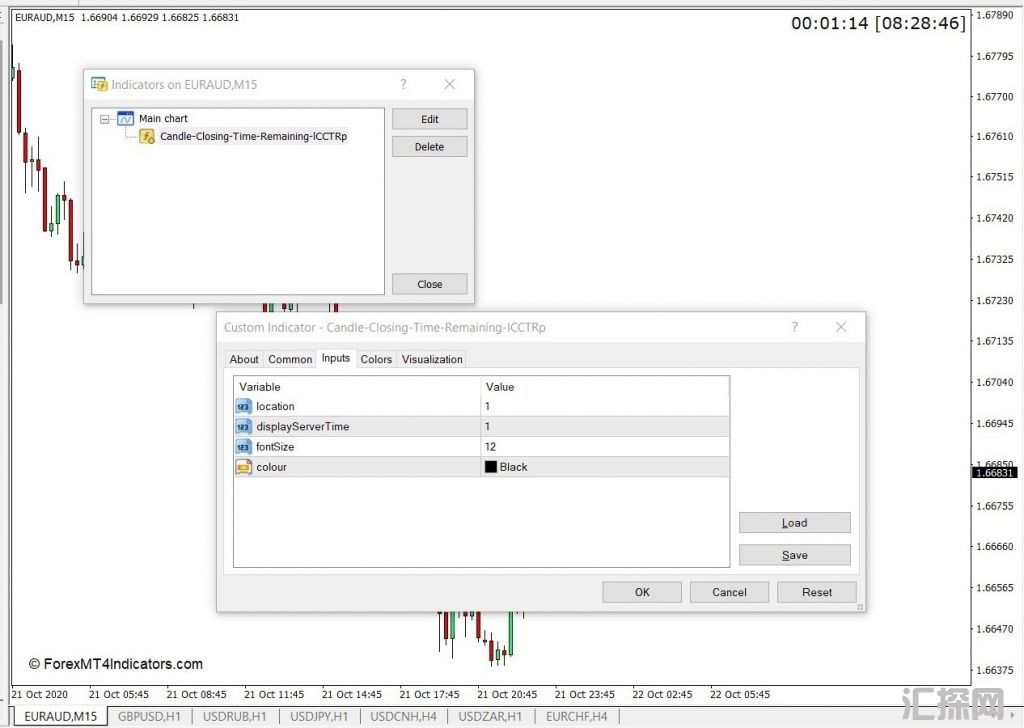This screenshot has width=1024, height=728.
Task: Click the location variable integer icon
Action: [243, 407]
